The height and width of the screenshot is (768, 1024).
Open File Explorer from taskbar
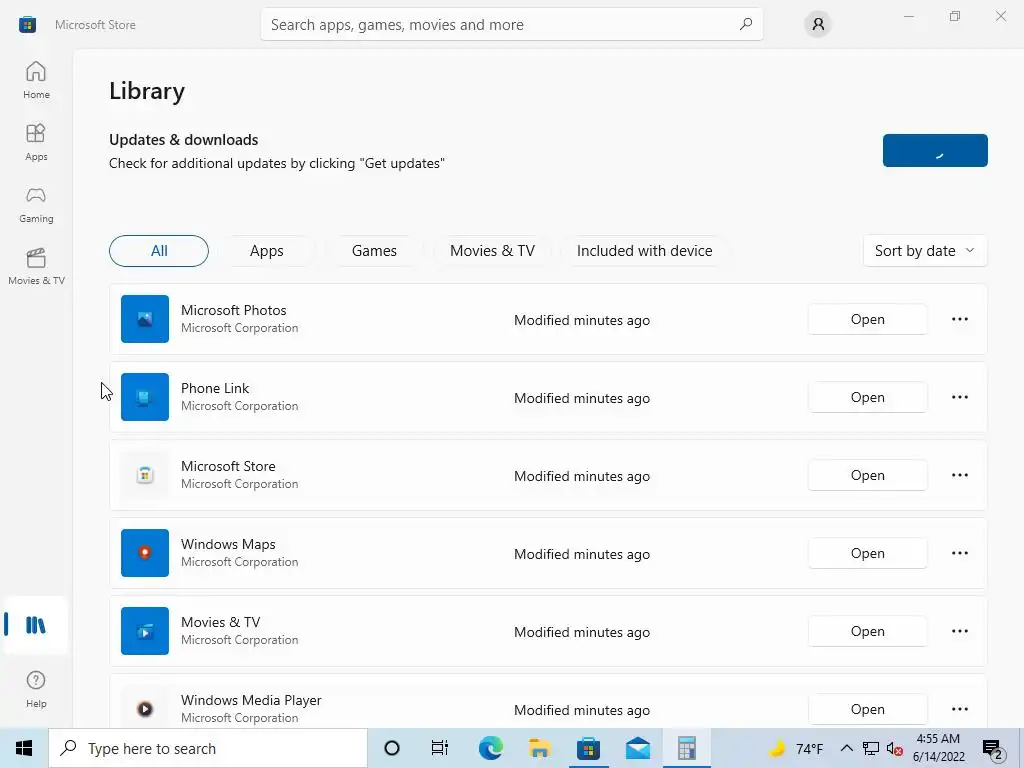(539, 748)
